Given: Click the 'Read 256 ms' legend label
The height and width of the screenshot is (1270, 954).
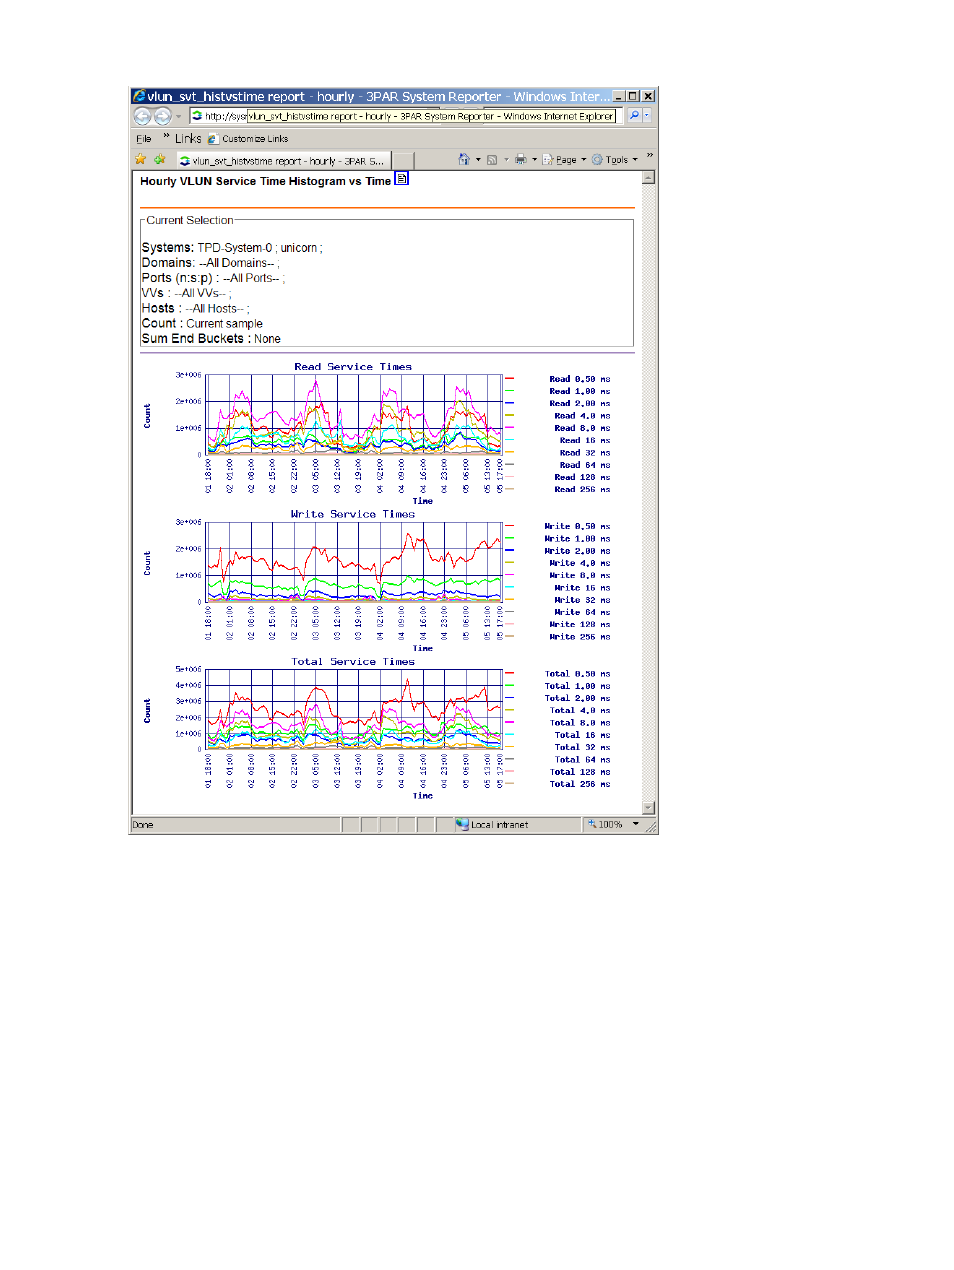Looking at the screenshot, I should tap(582, 490).
